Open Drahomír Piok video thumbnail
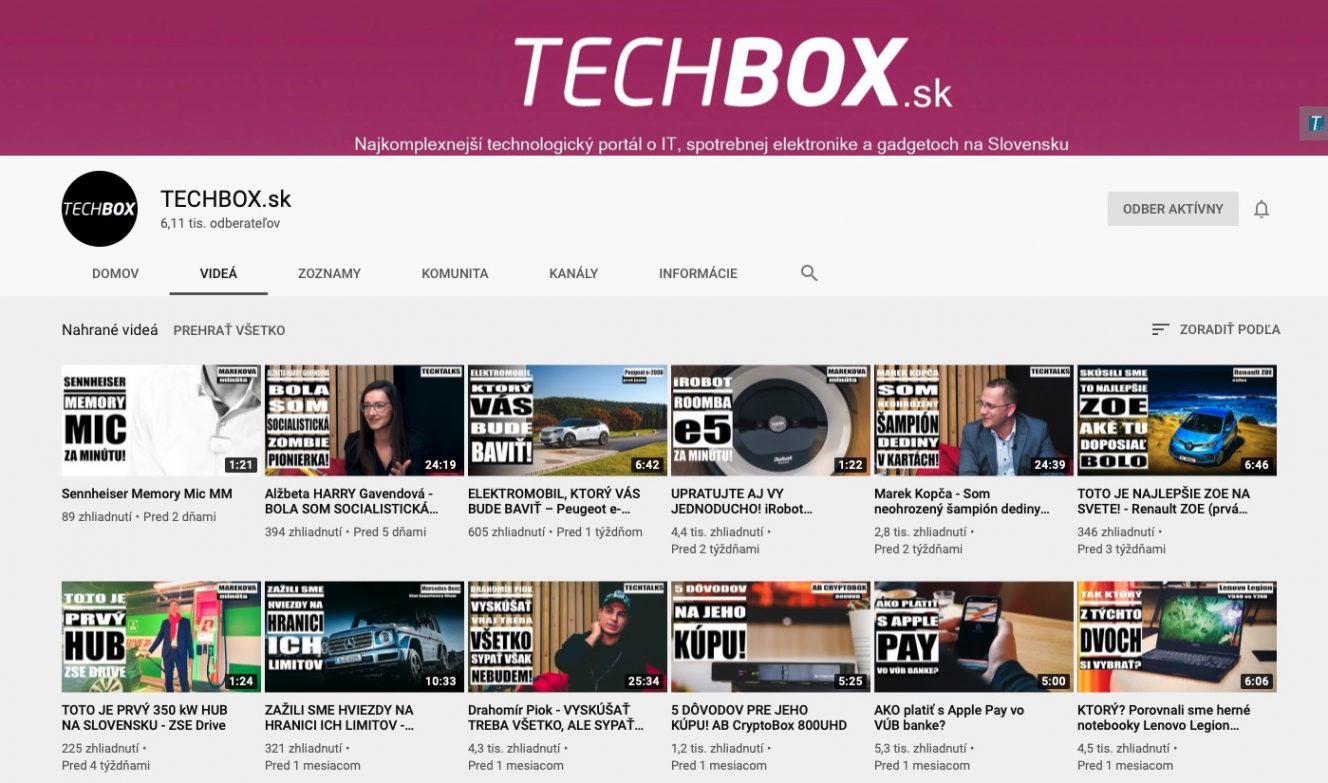This screenshot has width=1328, height=783. (x=567, y=637)
